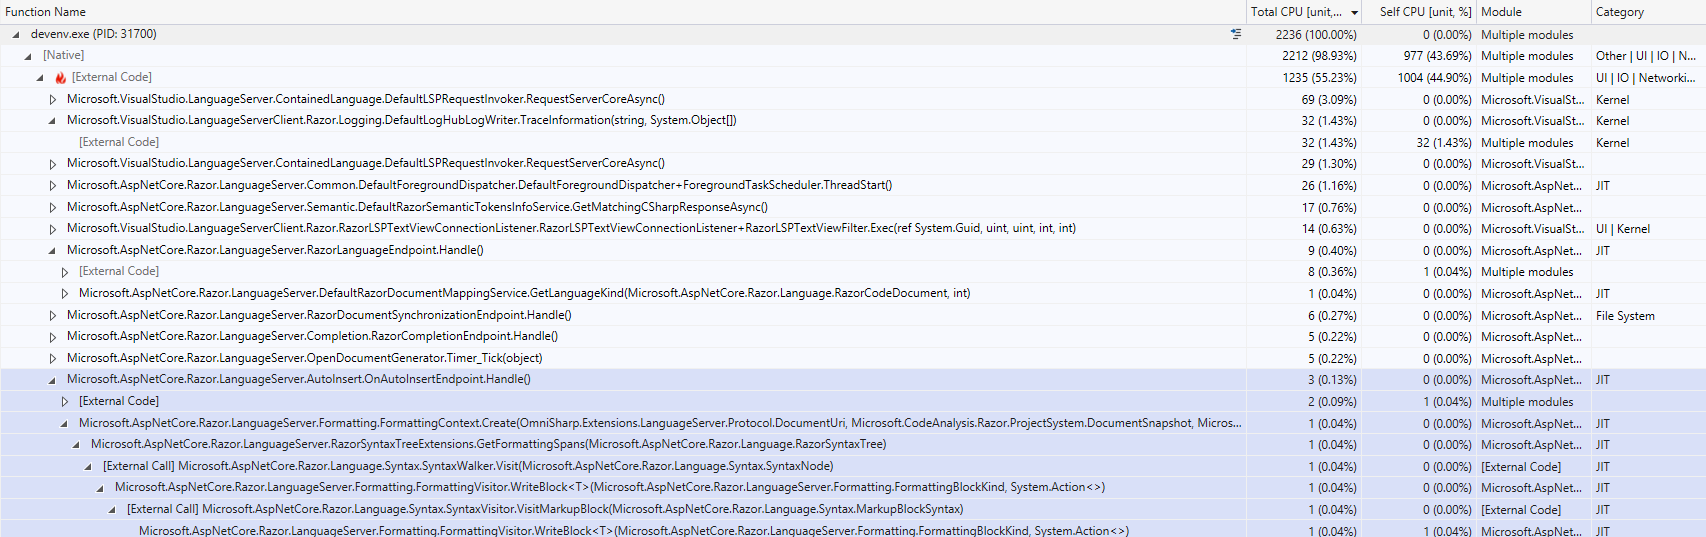Expand [External Code] under OnAutoInsertEndpoint.Handle
Image resolution: width=1706 pixels, height=537 pixels.
pos(64,401)
